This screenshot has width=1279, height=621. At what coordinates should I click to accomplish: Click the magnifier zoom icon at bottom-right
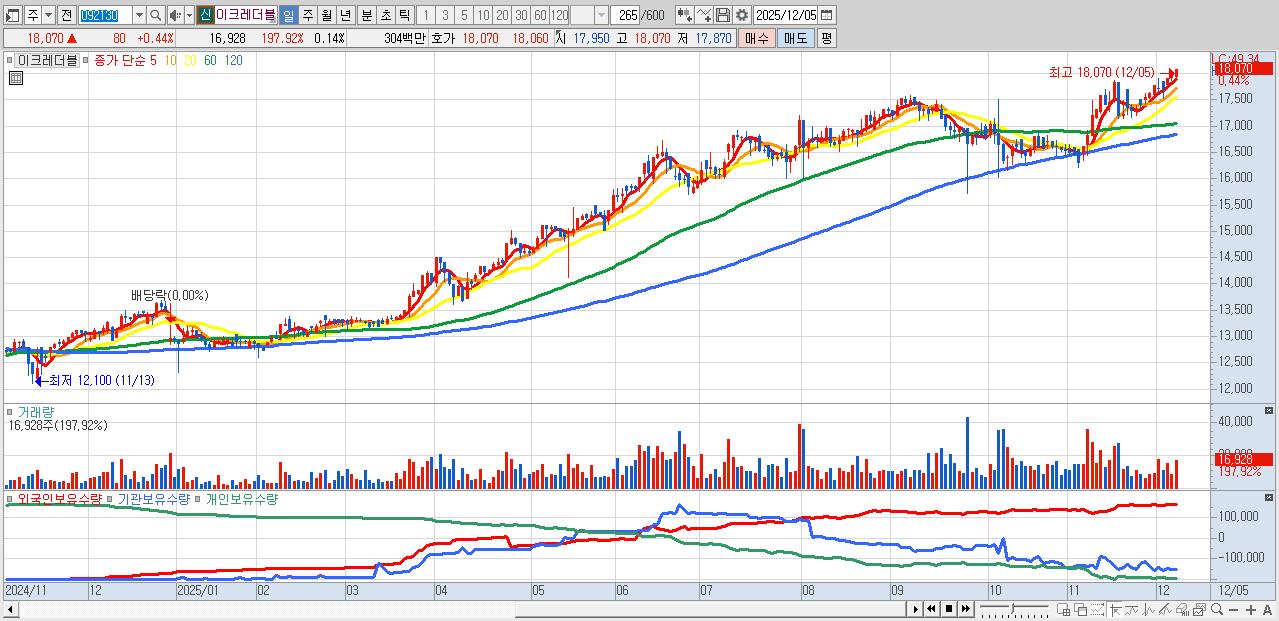coord(1217,609)
